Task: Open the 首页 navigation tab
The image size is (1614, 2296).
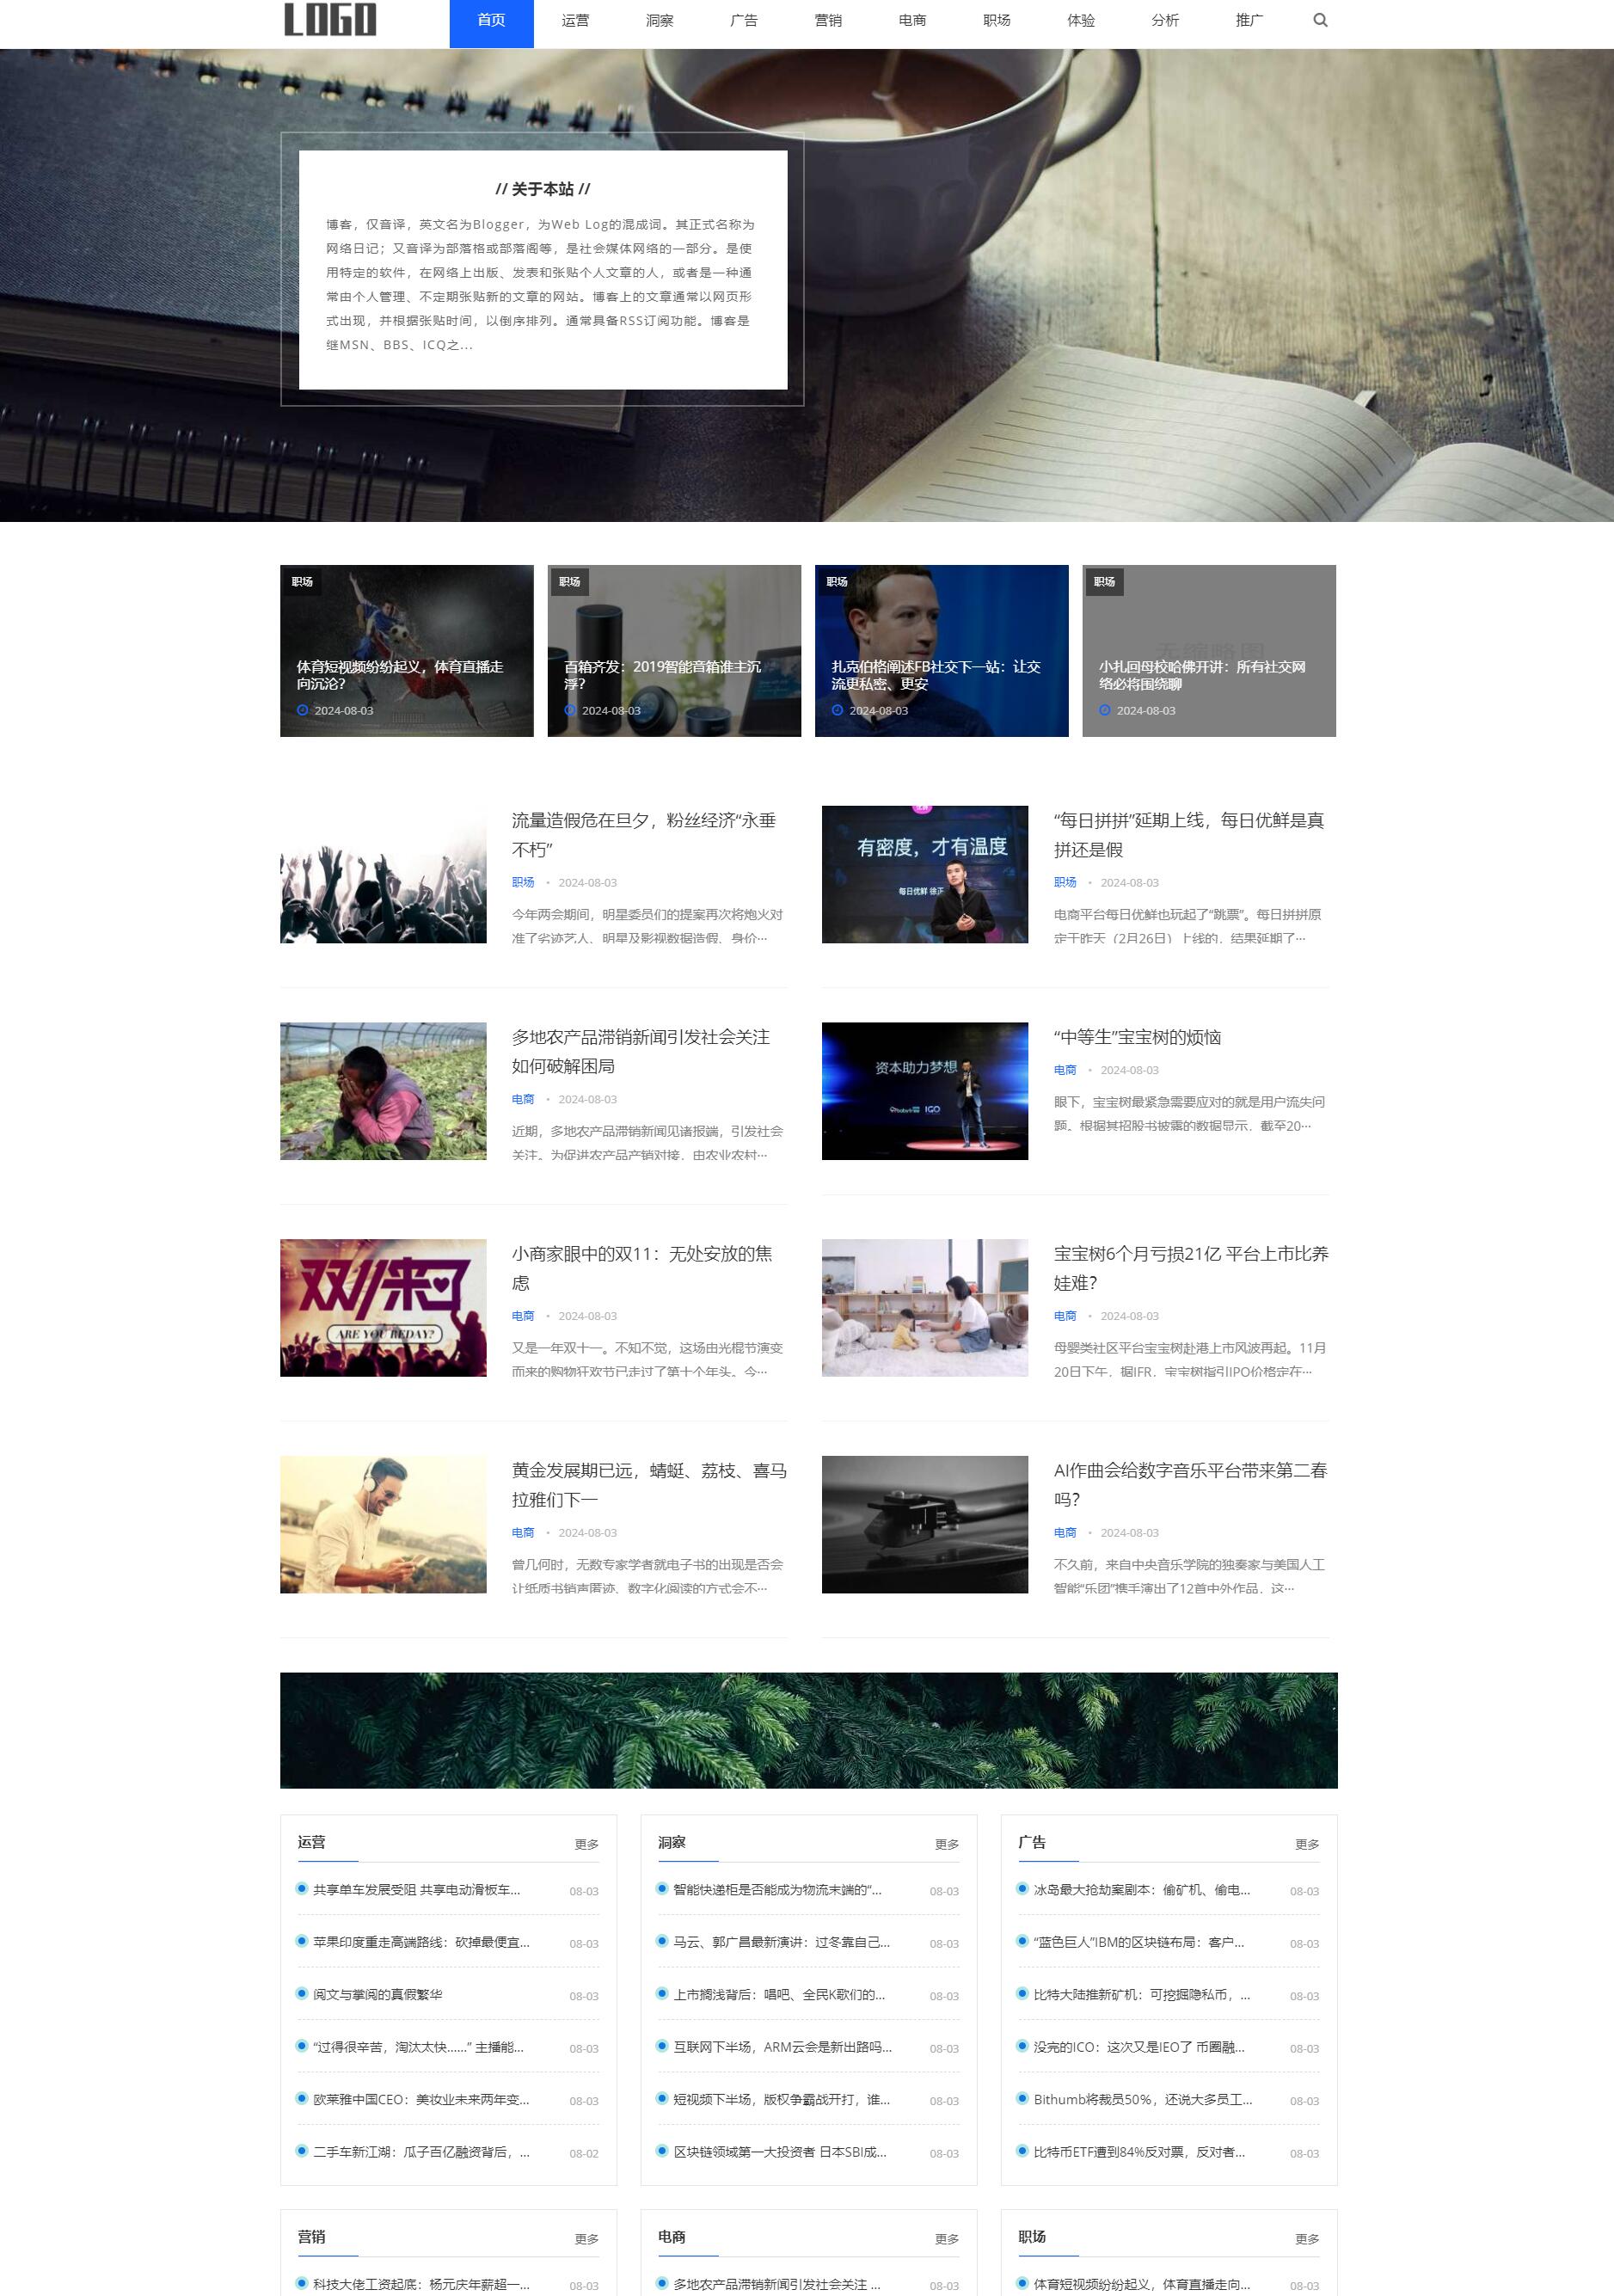Action: pyautogui.click(x=491, y=21)
